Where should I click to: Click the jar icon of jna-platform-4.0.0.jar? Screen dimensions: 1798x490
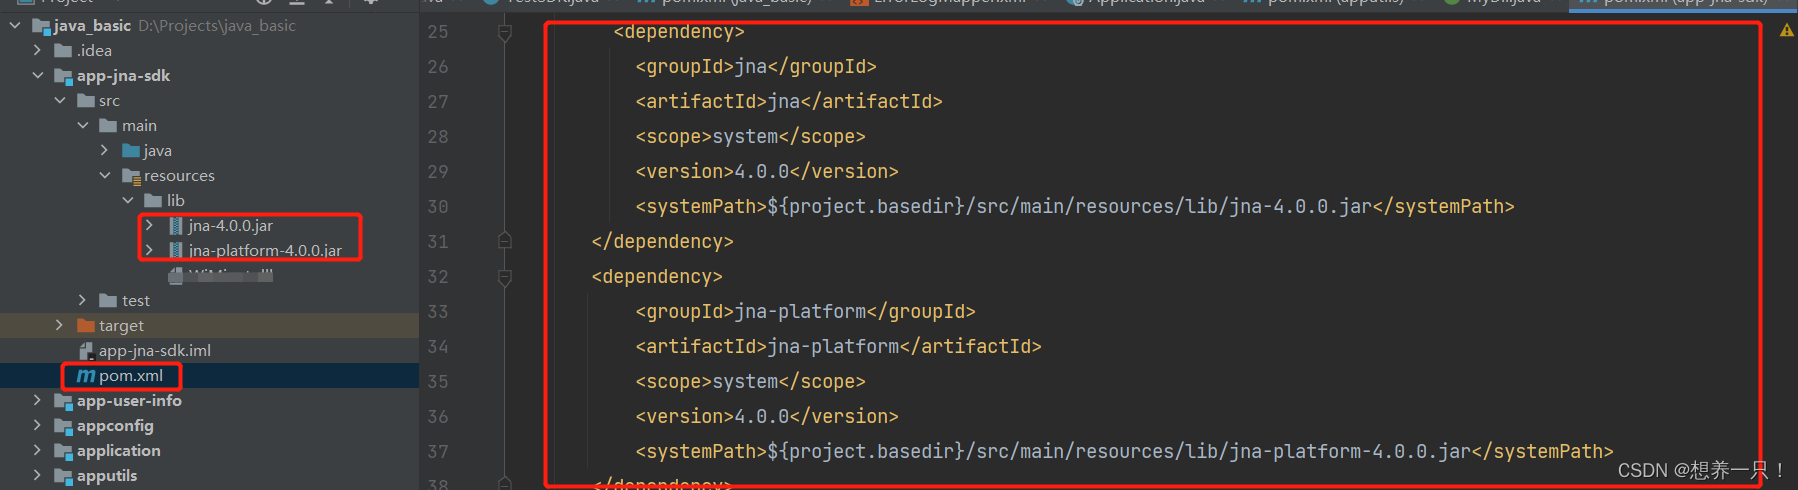pos(176,250)
